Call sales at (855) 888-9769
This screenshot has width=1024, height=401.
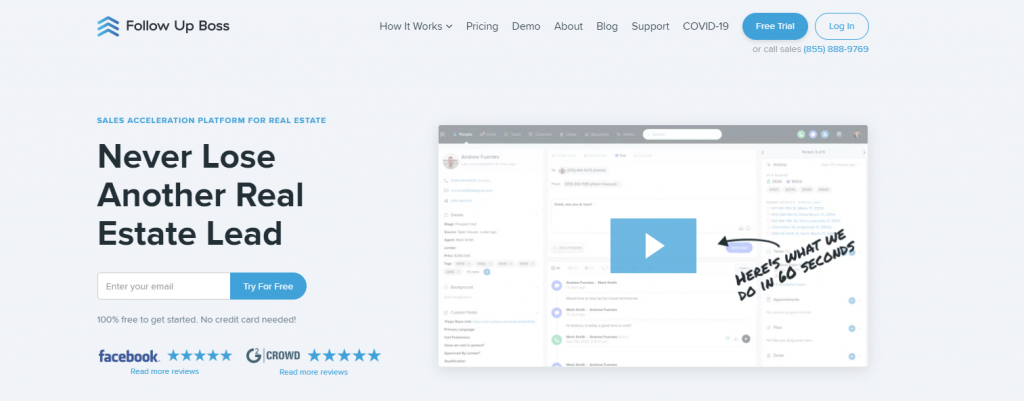(835, 49)
